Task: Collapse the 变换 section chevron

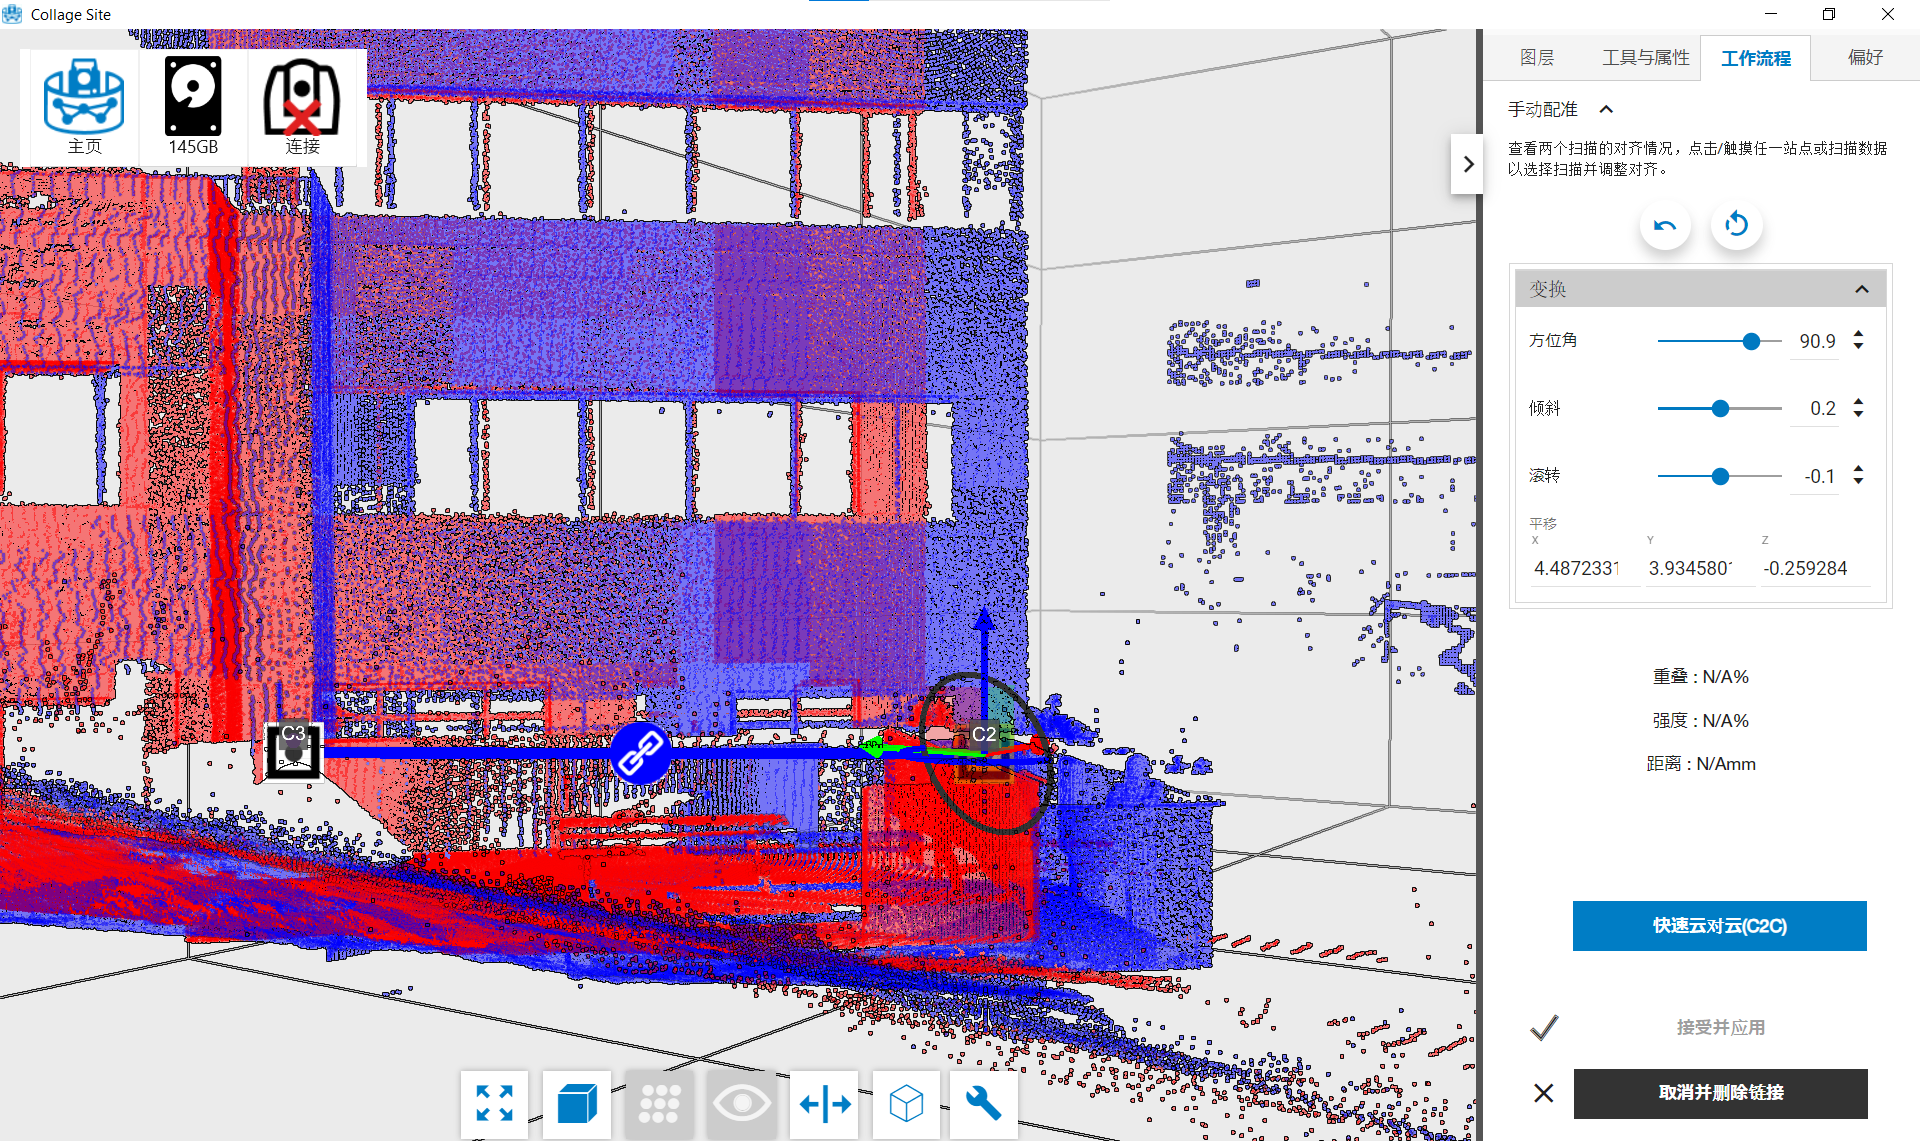Action: click(x=1861, y=289)
